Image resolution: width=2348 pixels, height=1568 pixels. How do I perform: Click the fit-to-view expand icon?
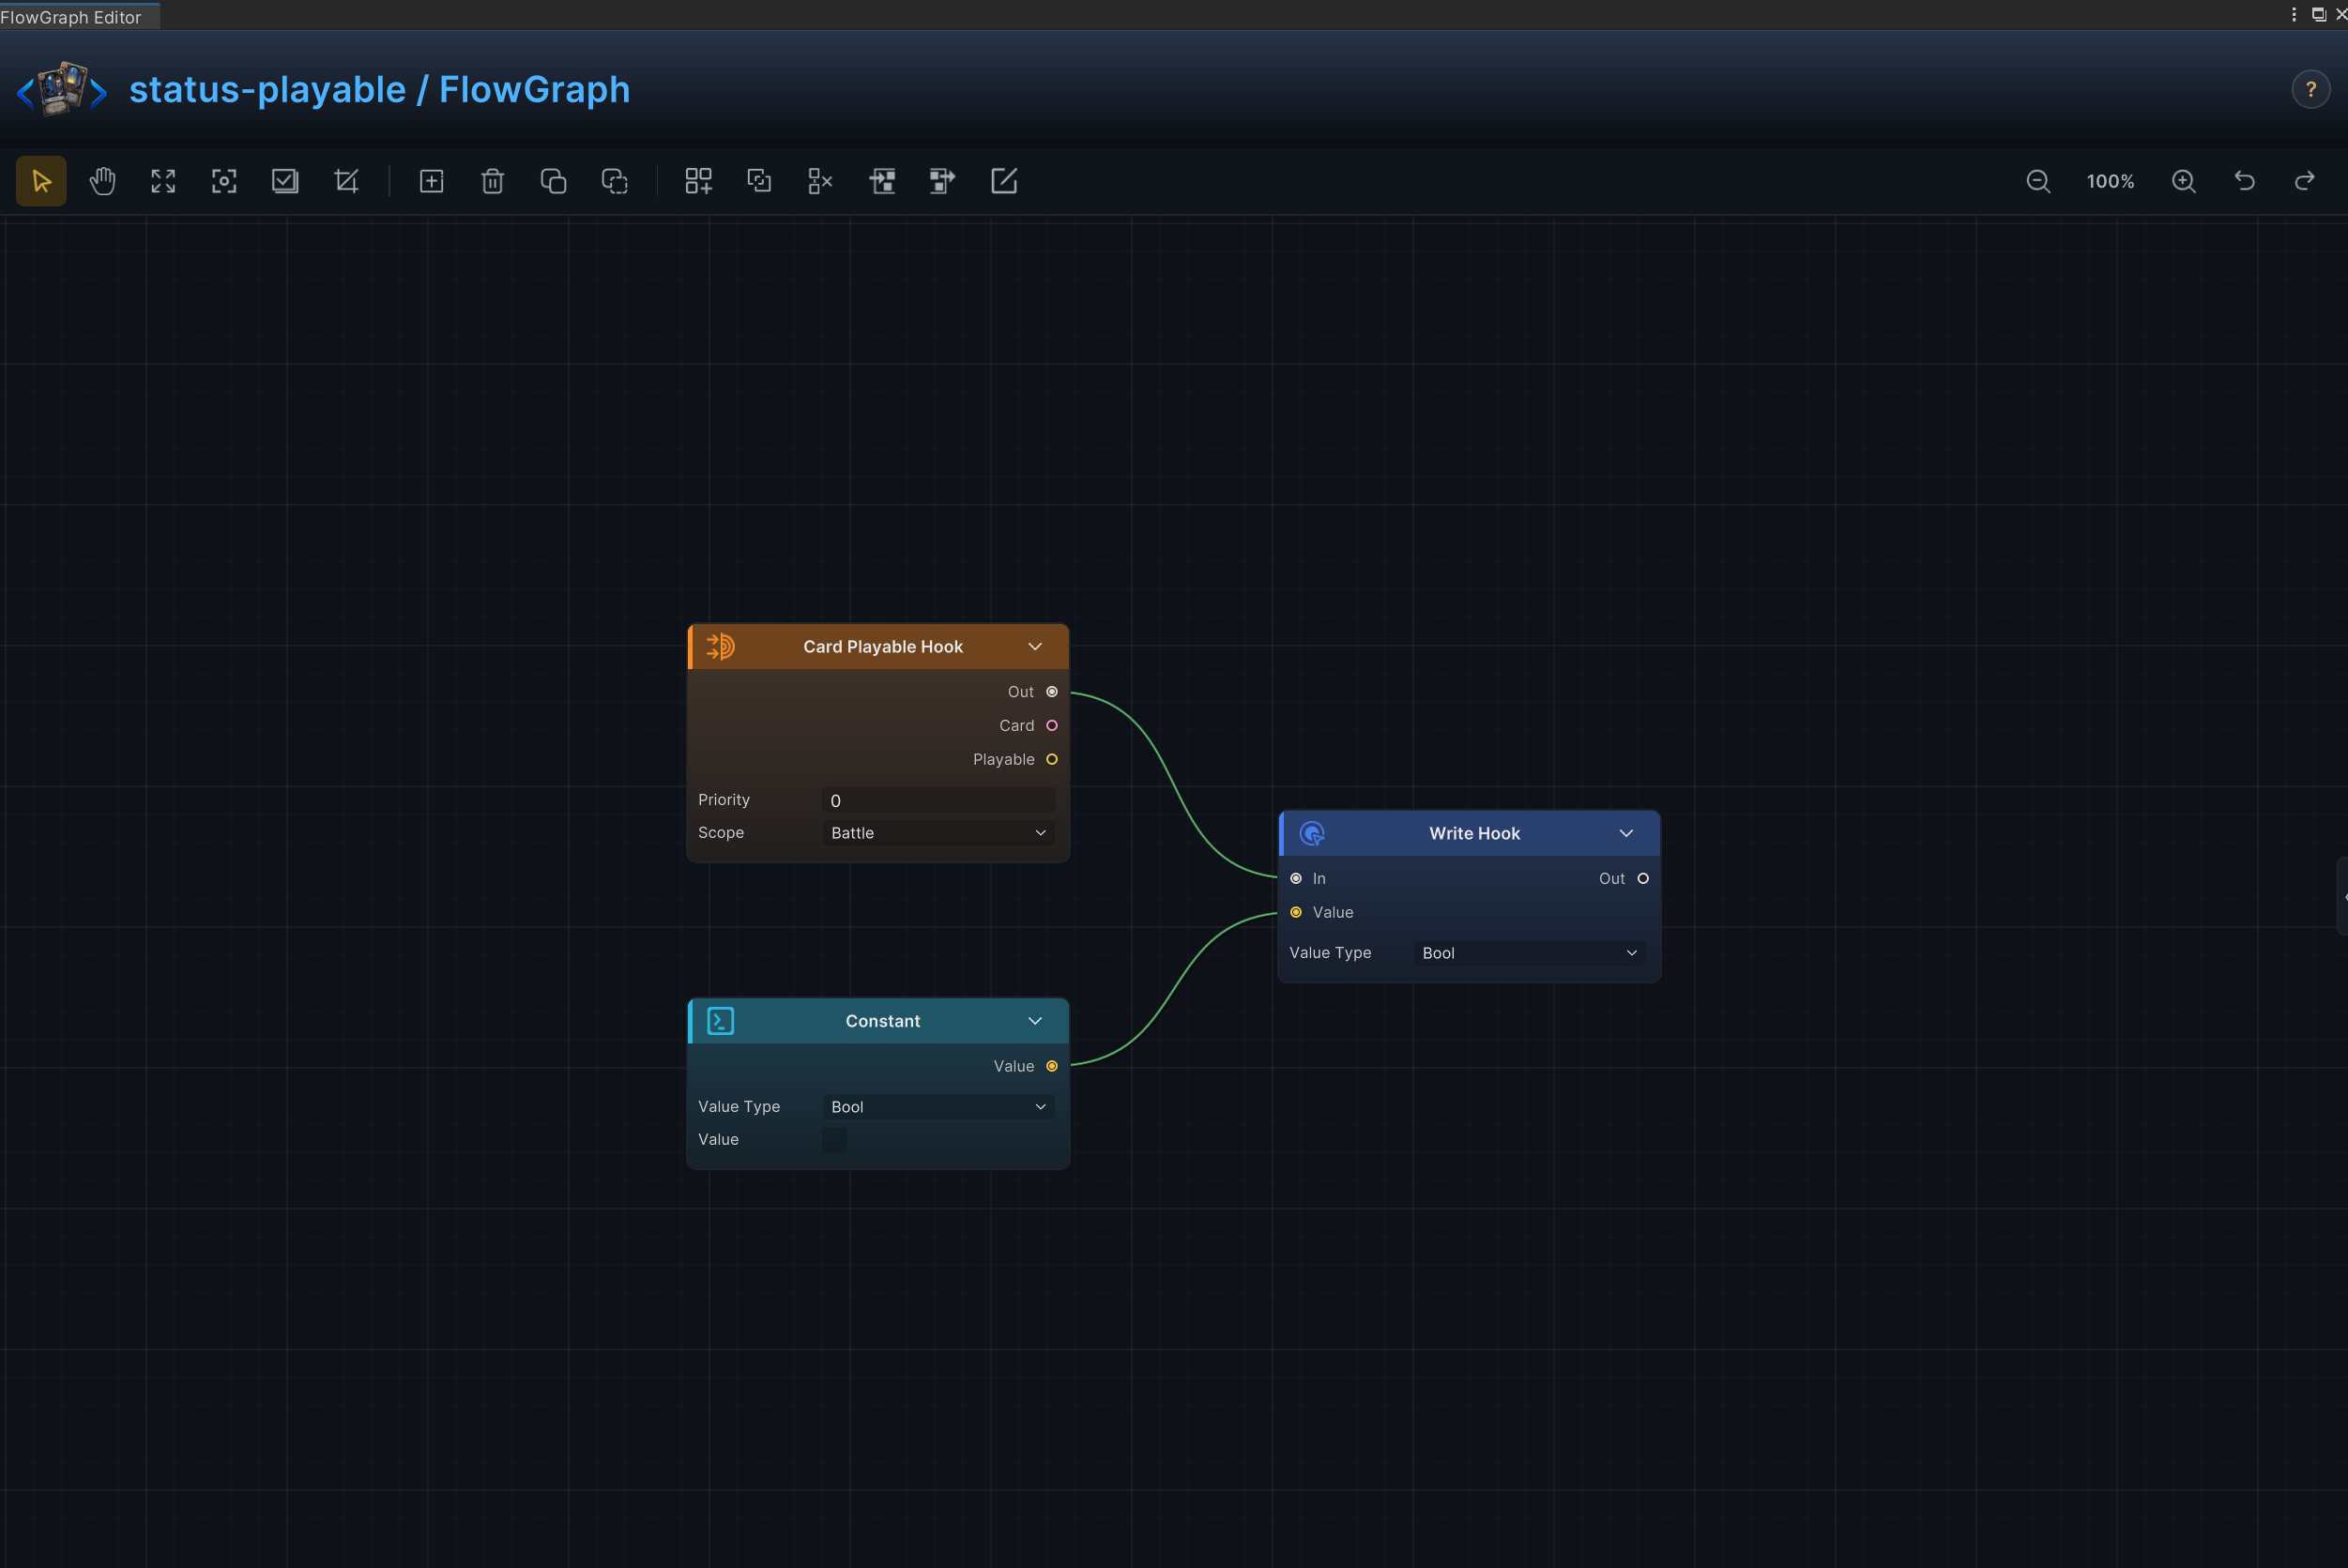coord(163,181)
